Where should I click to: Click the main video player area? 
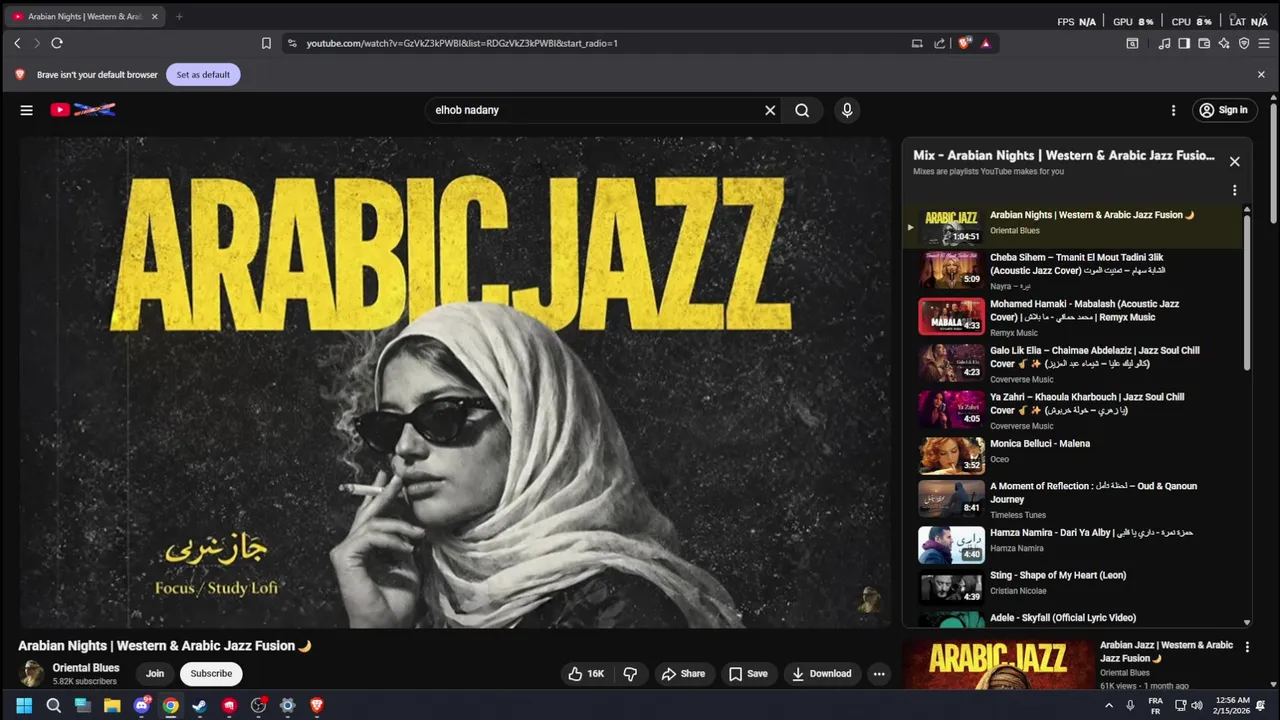coord(454,383)
